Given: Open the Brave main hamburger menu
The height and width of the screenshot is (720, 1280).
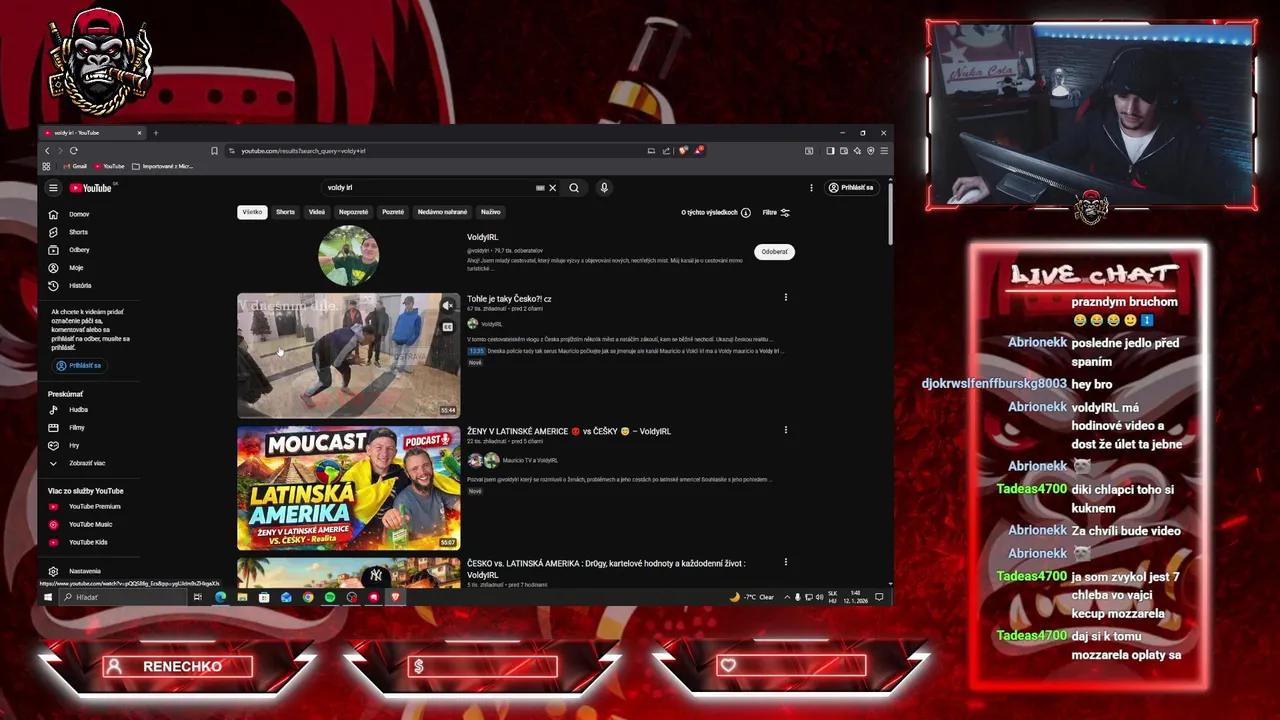Looking at the screenshot, I should coord(884,151).
